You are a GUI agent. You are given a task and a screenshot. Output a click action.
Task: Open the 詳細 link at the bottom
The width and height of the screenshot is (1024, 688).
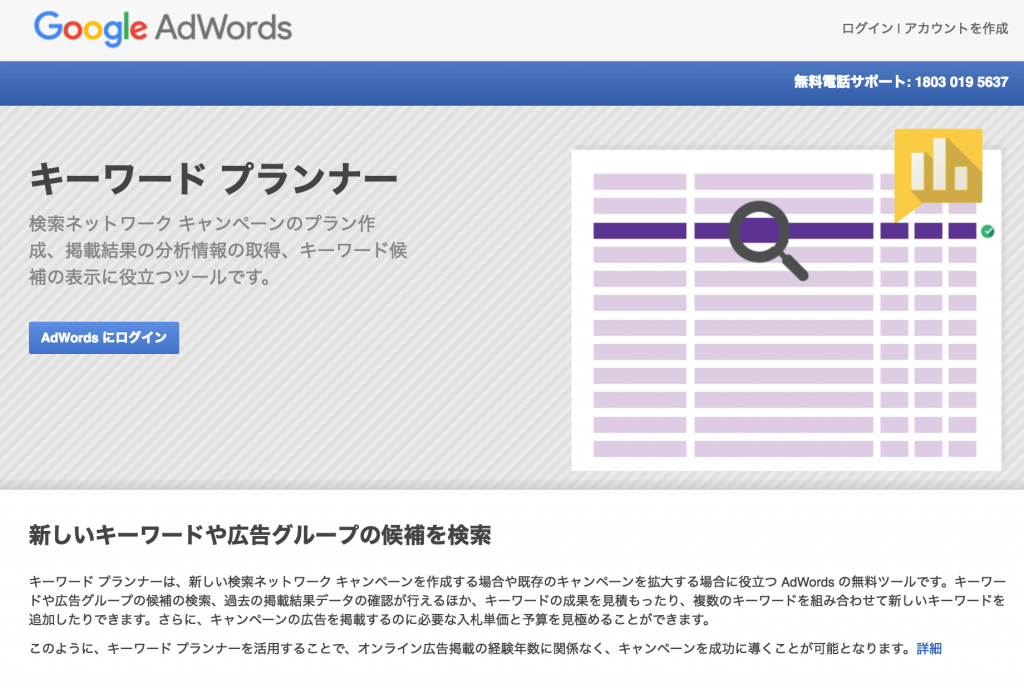(929, 647)
